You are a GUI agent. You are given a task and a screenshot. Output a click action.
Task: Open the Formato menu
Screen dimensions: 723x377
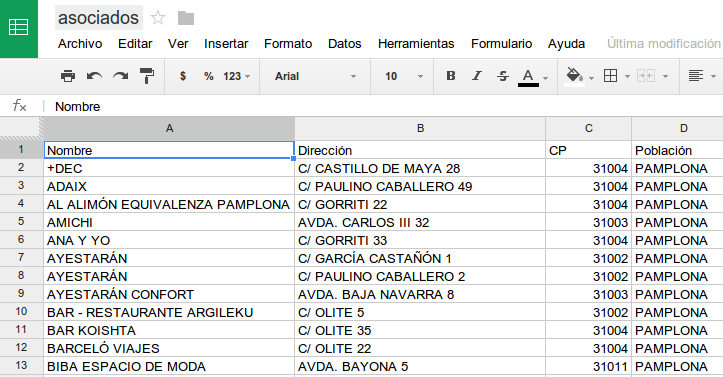click(288, 44)
